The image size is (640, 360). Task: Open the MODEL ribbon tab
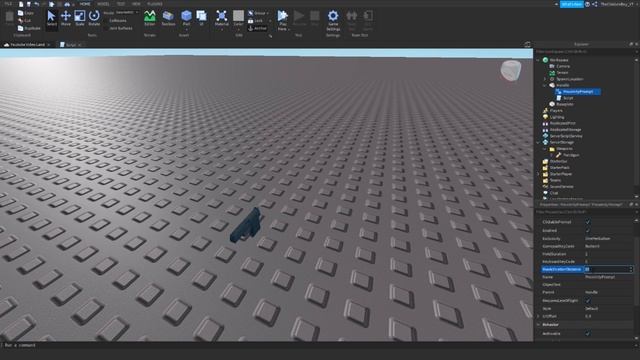click(x=103, y=4)
